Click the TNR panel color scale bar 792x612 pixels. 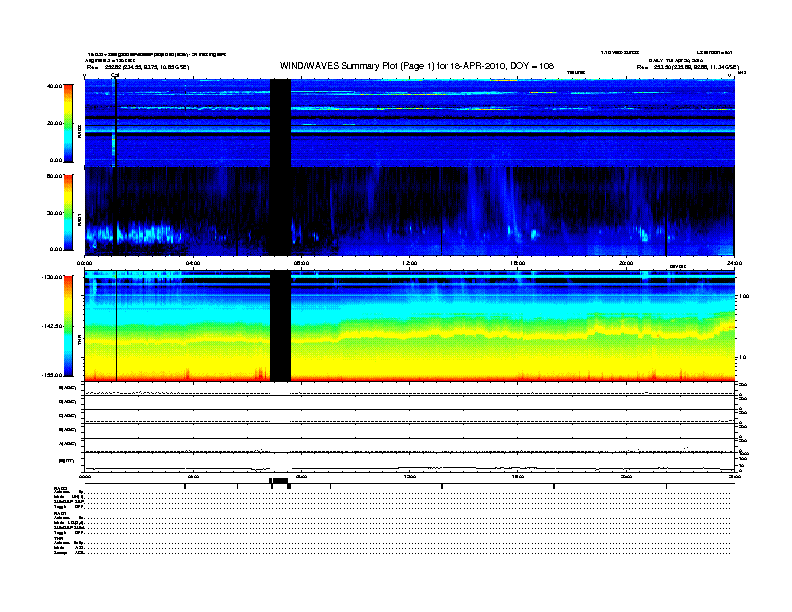[x=68, y=326]
